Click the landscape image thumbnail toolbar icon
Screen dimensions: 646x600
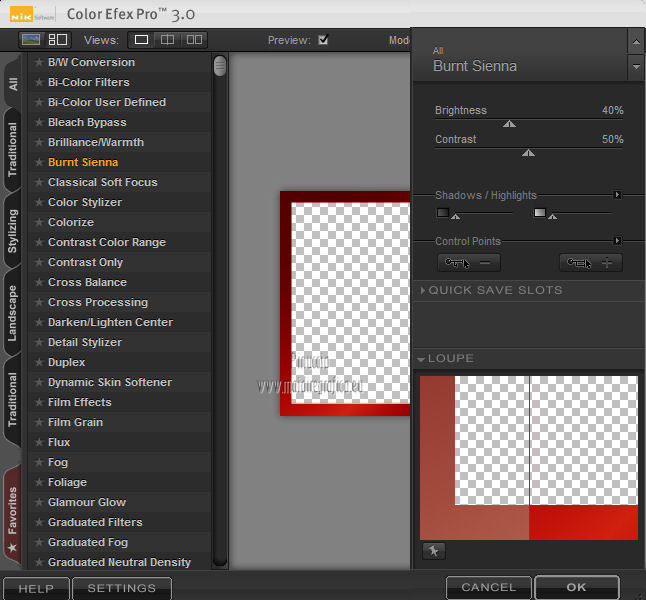(31, 40)
